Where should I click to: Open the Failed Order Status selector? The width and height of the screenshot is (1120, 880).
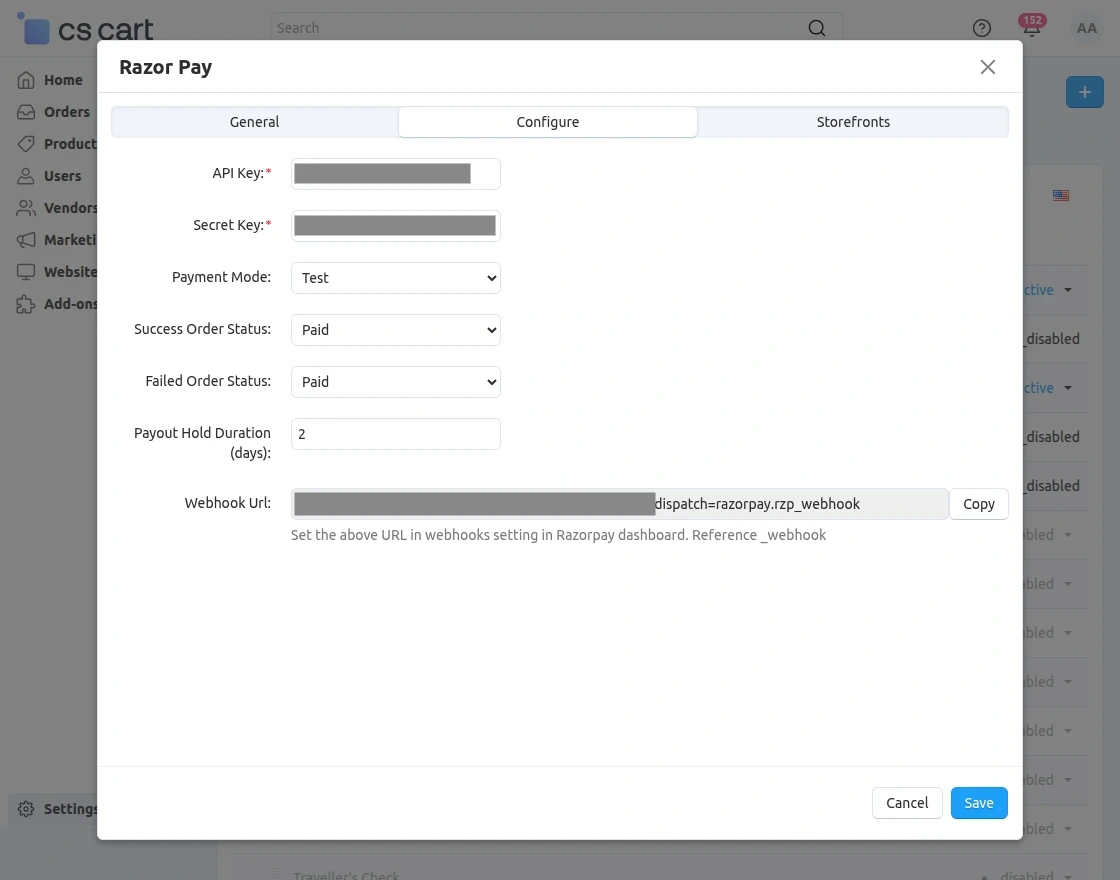point(395,381)
